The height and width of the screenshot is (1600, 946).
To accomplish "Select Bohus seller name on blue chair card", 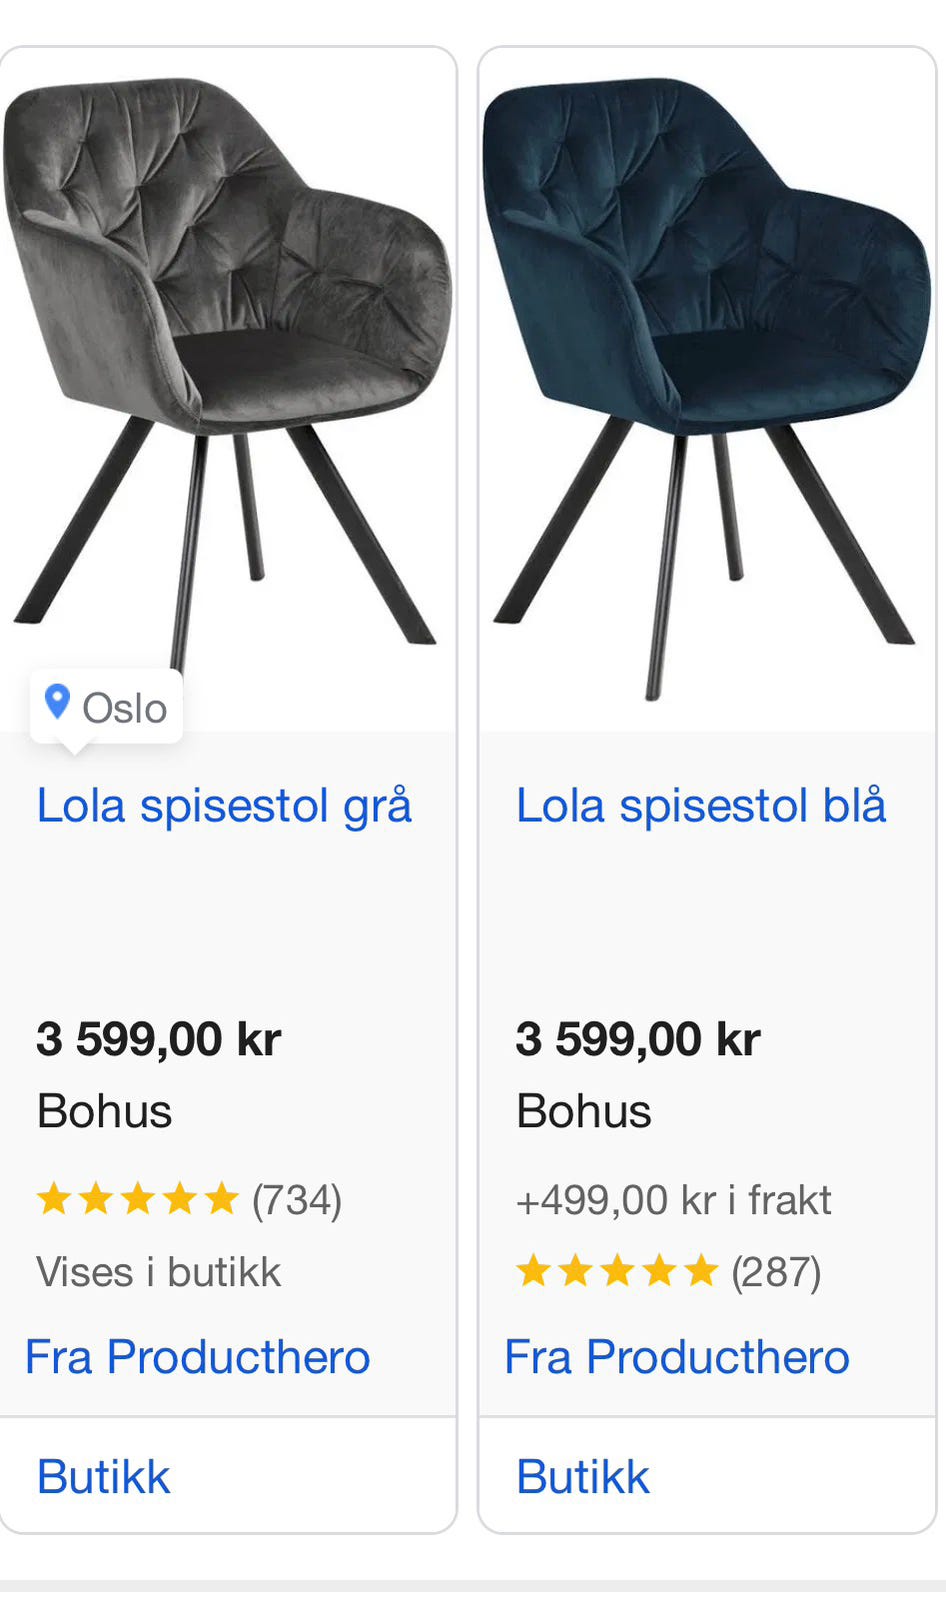I will click(x=584, y=1111).
